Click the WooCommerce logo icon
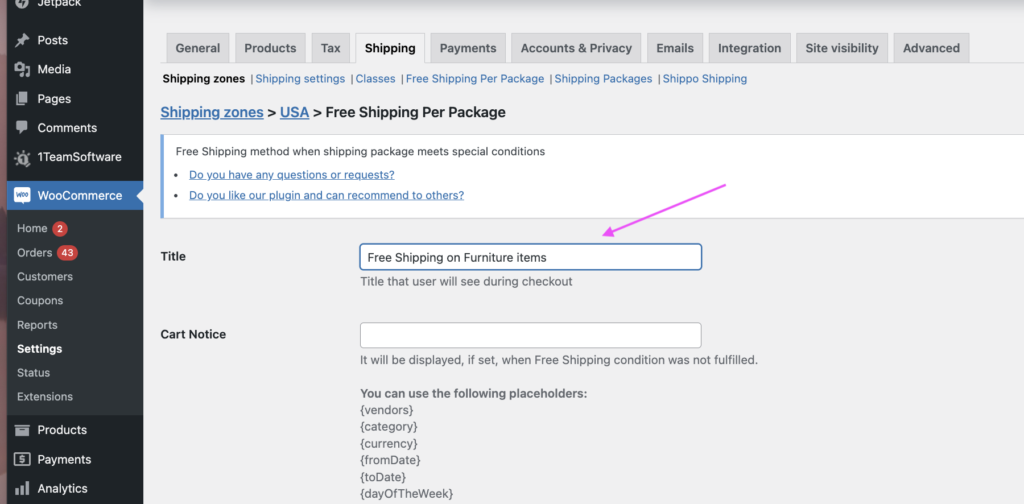This screenshot has height=504, width=1024. tap(22, 196)
